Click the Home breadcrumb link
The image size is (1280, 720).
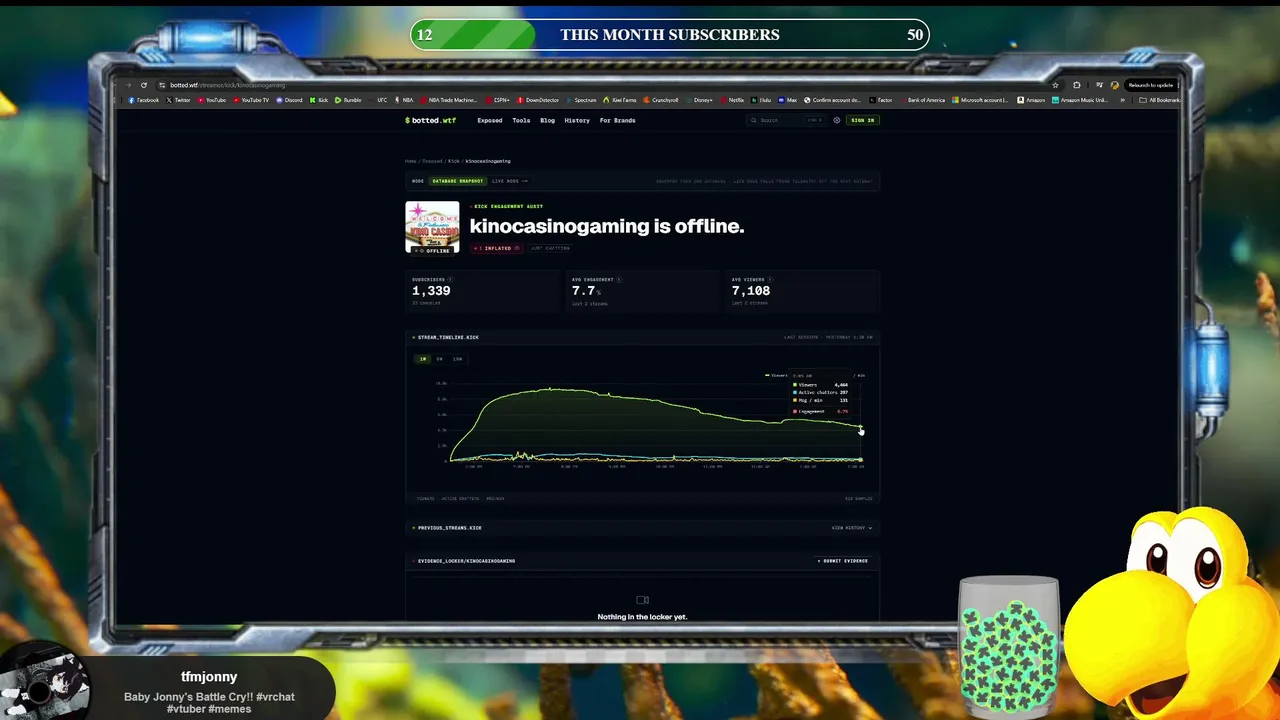coord(411,161)
